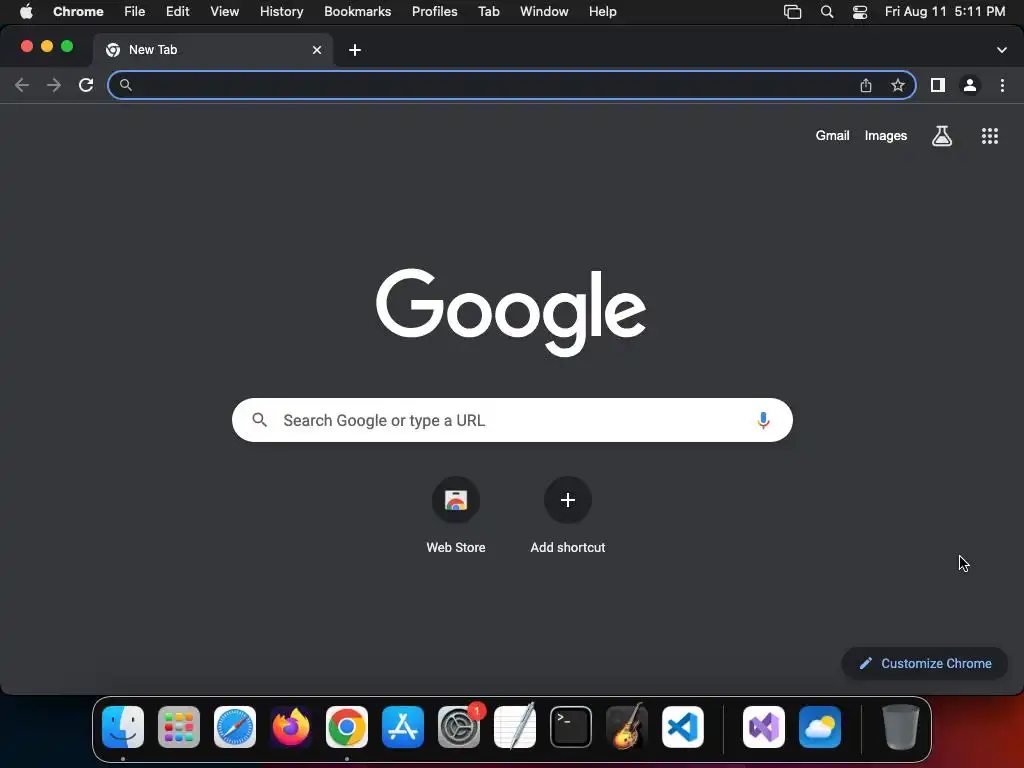This screenshot has height=768, width=1024.
Task: Open Control Center in menu bar
Action: (x=860, y=12)
